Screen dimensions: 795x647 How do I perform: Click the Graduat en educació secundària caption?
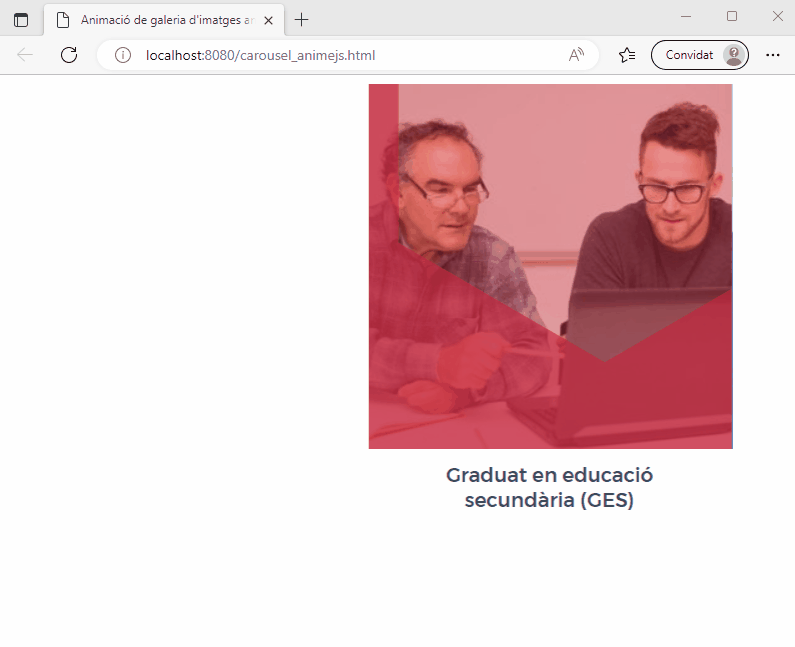550,487
